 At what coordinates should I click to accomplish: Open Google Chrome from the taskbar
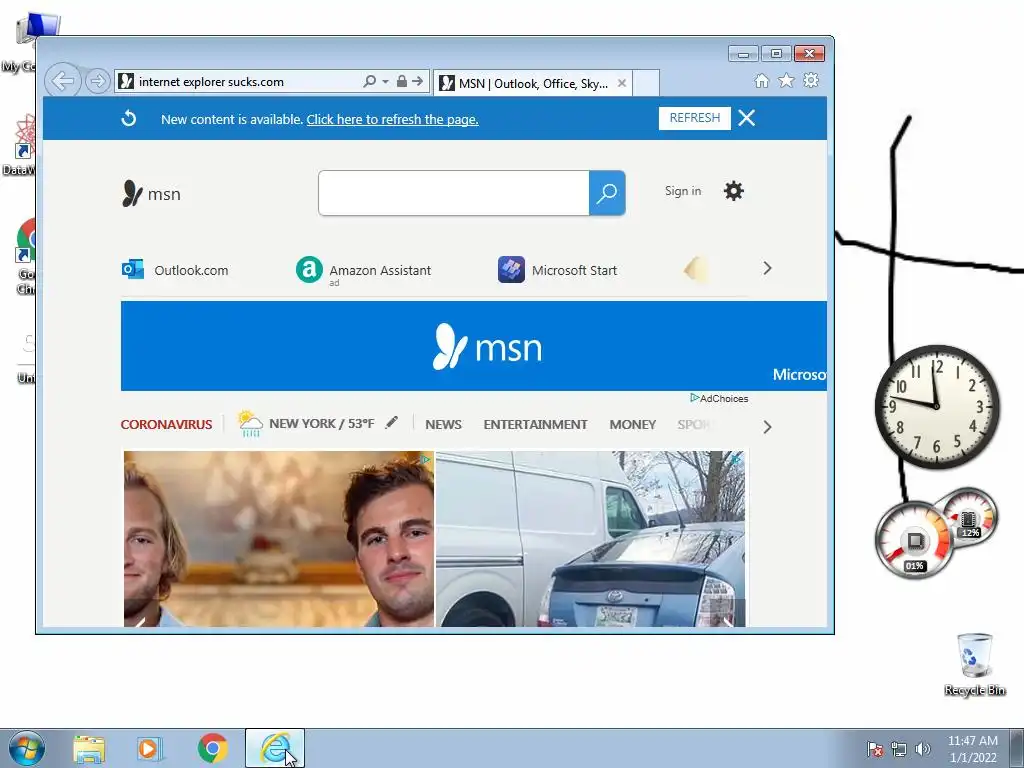point(212,748)
